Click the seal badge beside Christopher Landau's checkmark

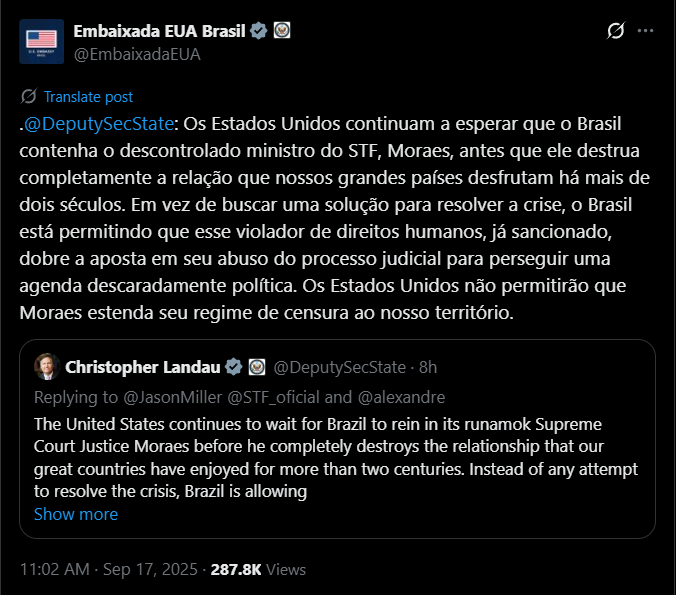(256, 366)
